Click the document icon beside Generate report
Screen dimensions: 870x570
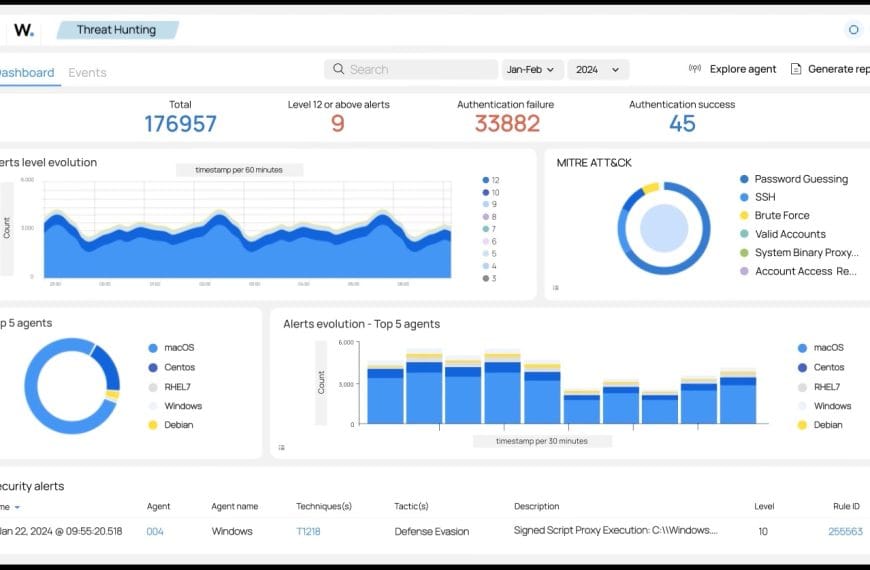click(x=796, y=69)
